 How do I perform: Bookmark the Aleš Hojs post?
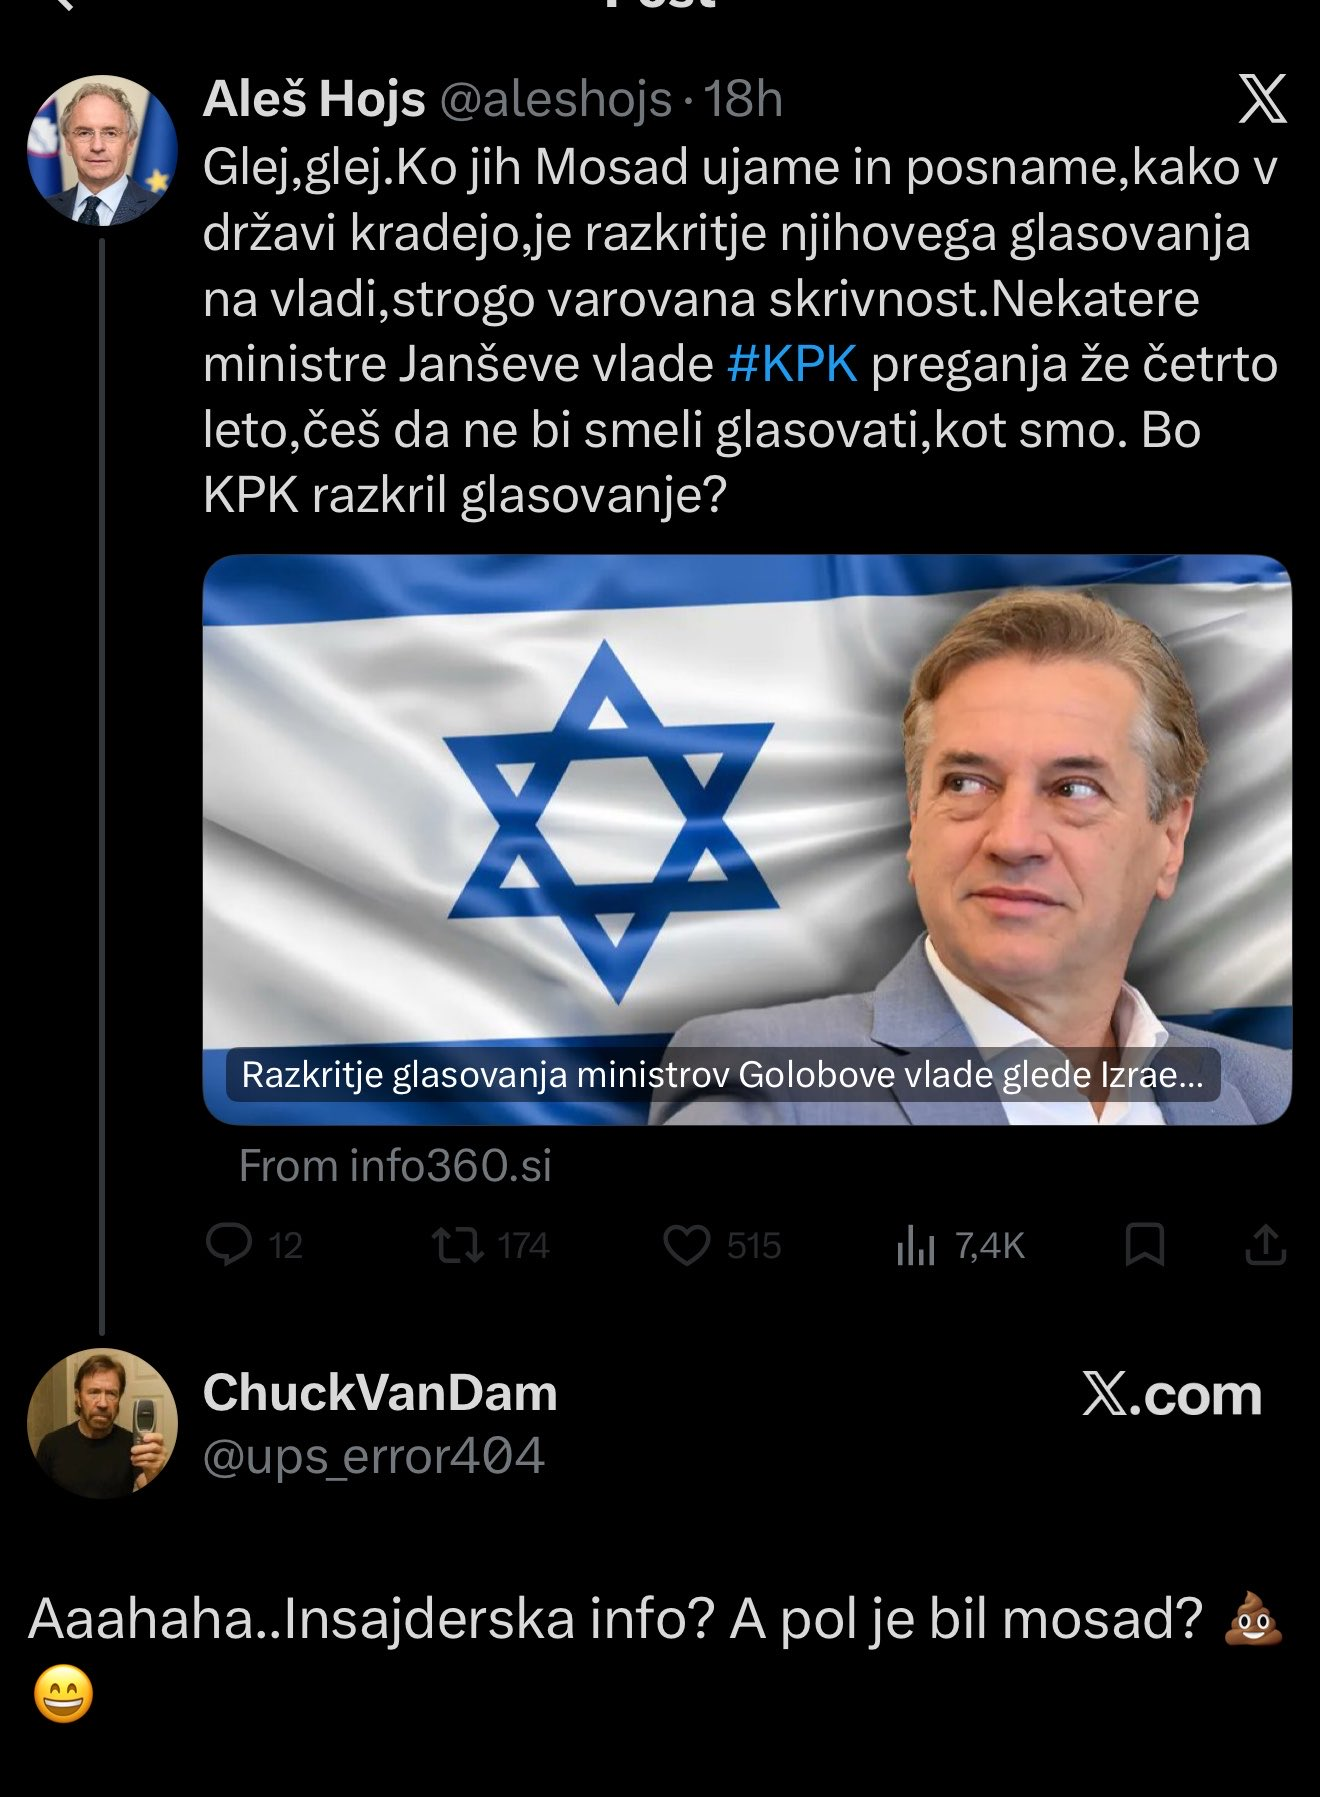[1144, 1245]
